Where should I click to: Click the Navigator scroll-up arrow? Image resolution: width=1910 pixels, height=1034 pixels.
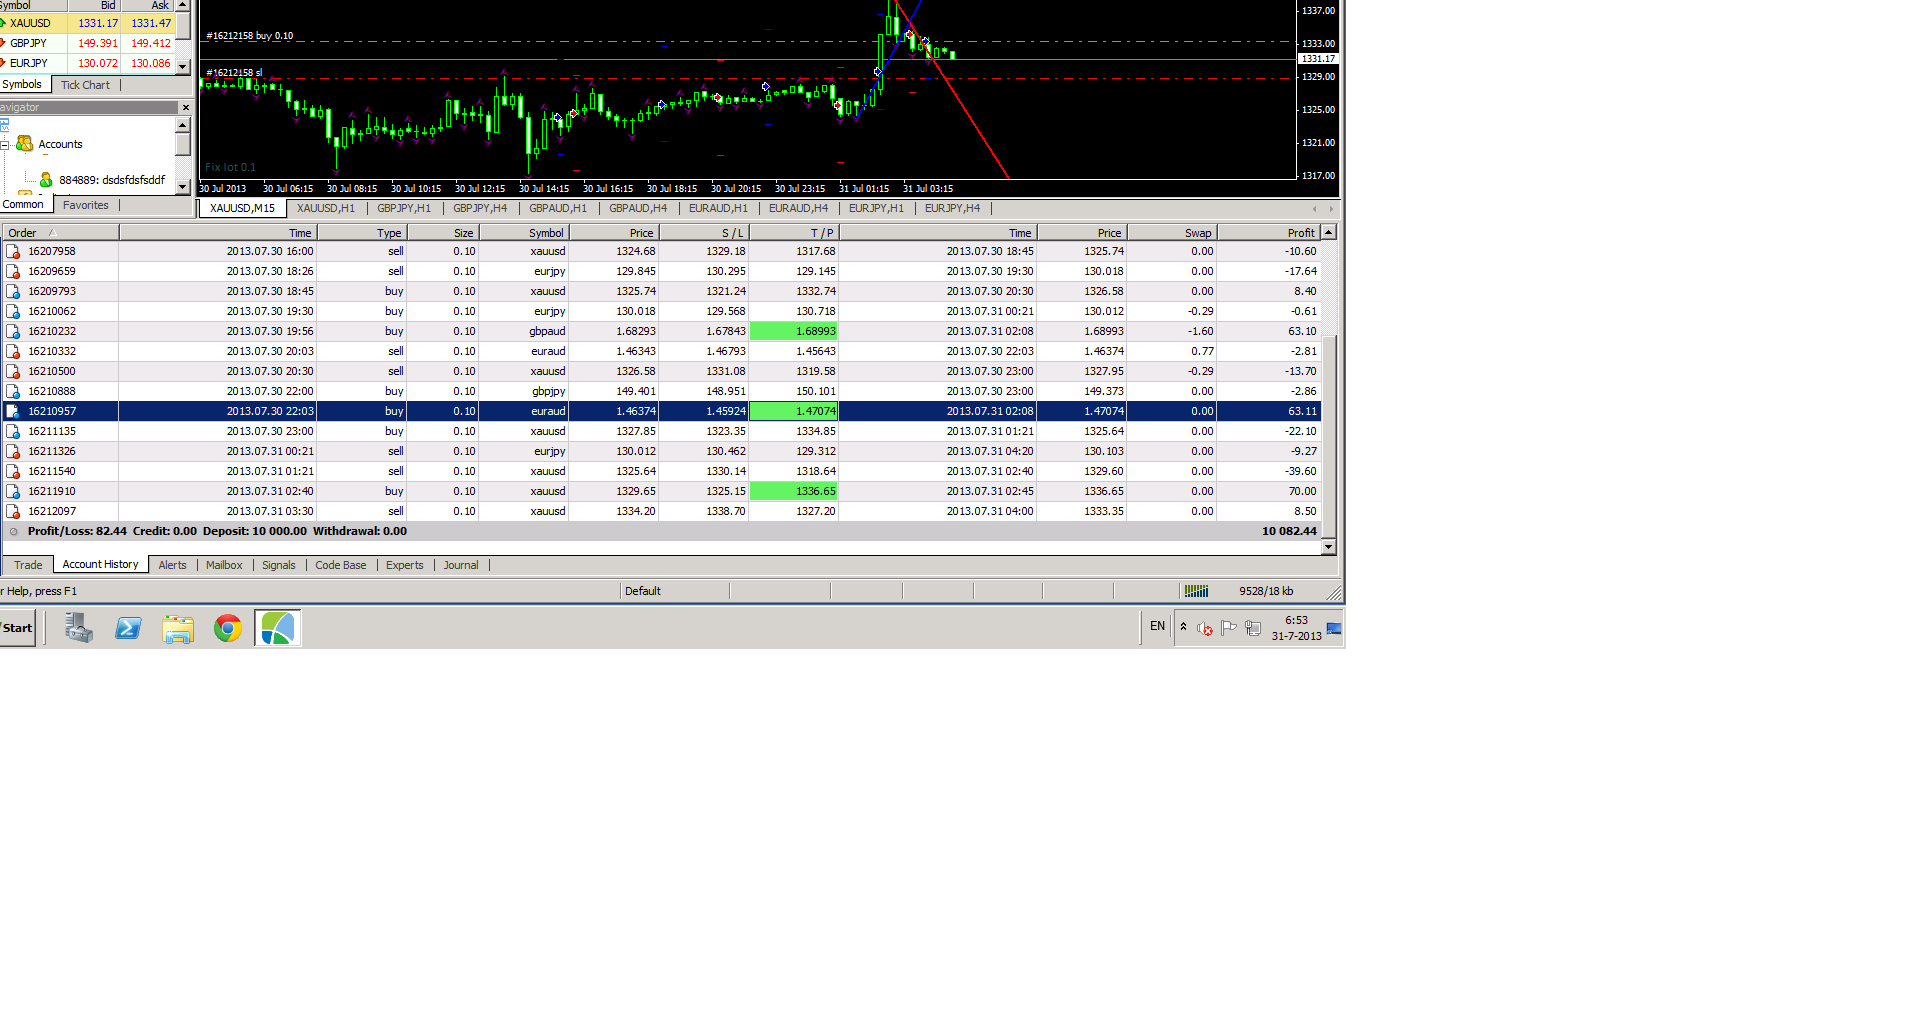(x=183, y=125)
